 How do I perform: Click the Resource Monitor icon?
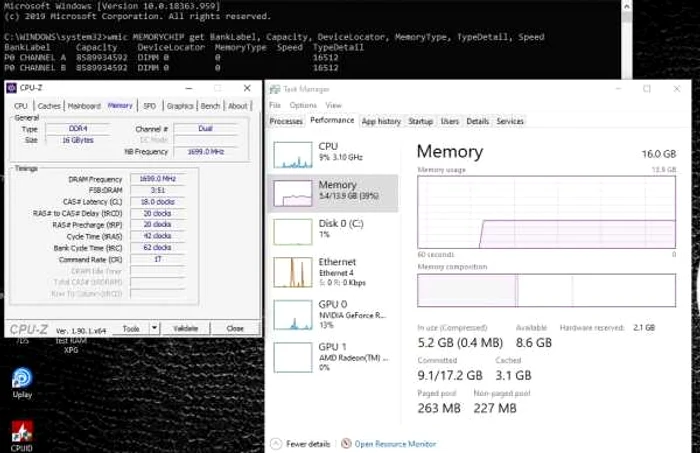346,444
